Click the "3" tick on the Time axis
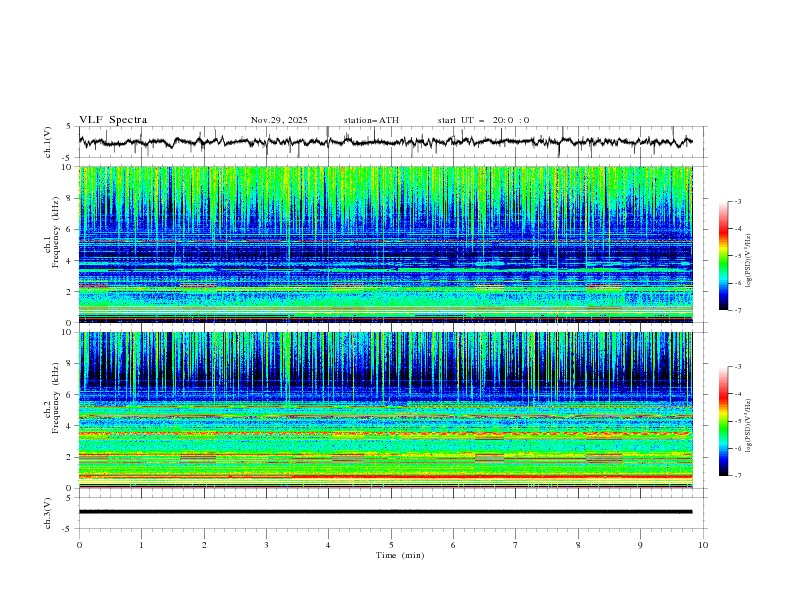Image resolution: width=792 pixels, height=612 pixels. pos(266,545)
